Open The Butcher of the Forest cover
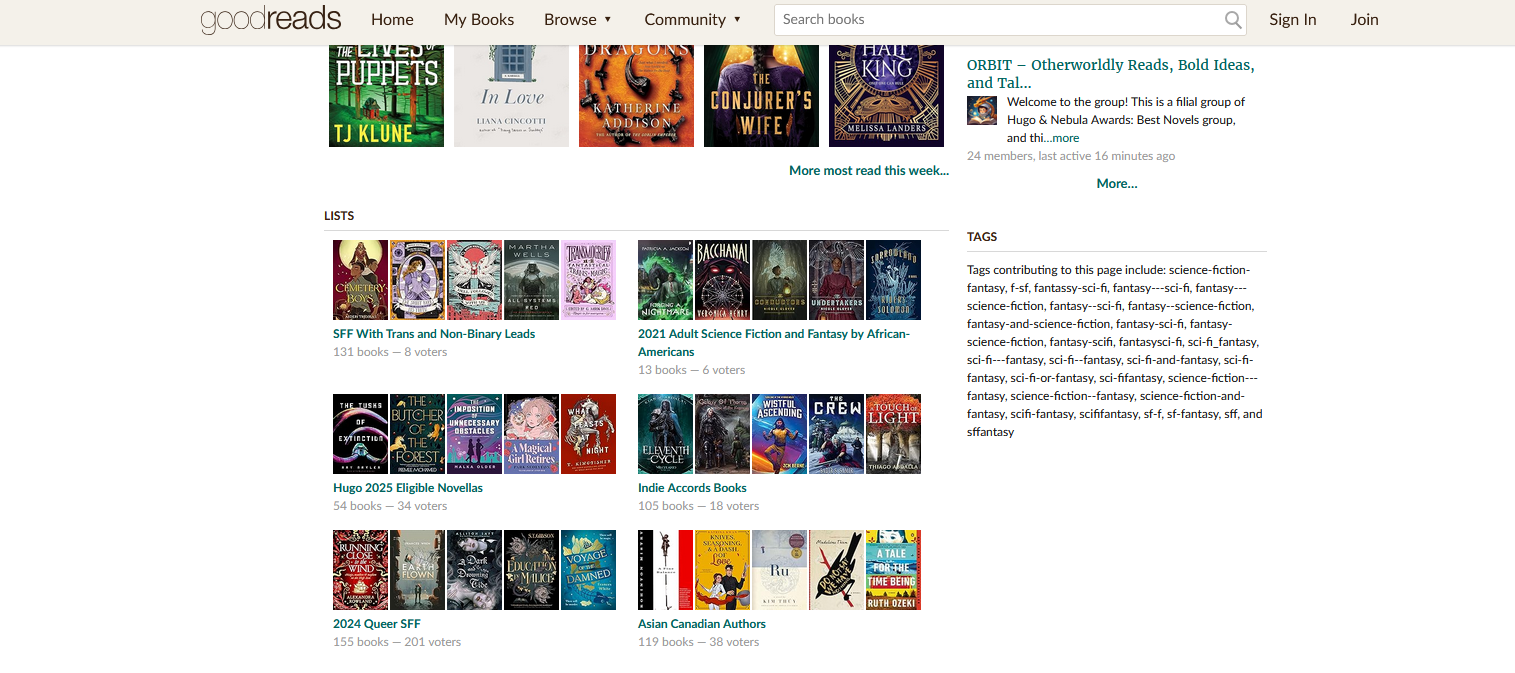The height and width of the screenshot is (673, 1515). (x=417, y=434)
